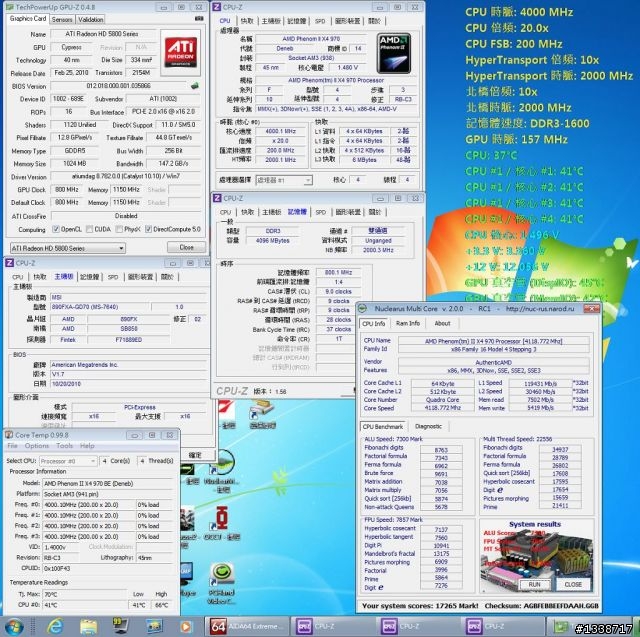Click the 確定 button in CPU-Z mainboard window
Image resolution: width=640 pixels, height=637 pixels.
pyautogui.click(x=195, y=455)
